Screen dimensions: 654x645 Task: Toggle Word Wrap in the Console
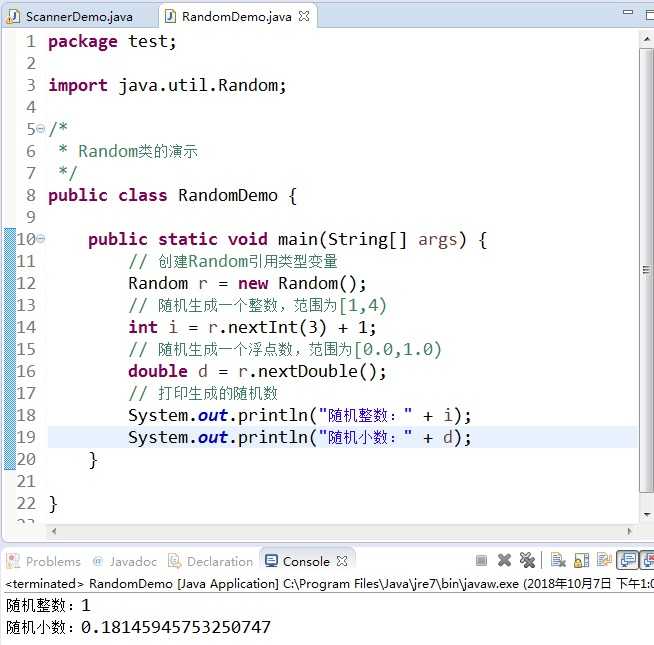[x=604, y=559]
